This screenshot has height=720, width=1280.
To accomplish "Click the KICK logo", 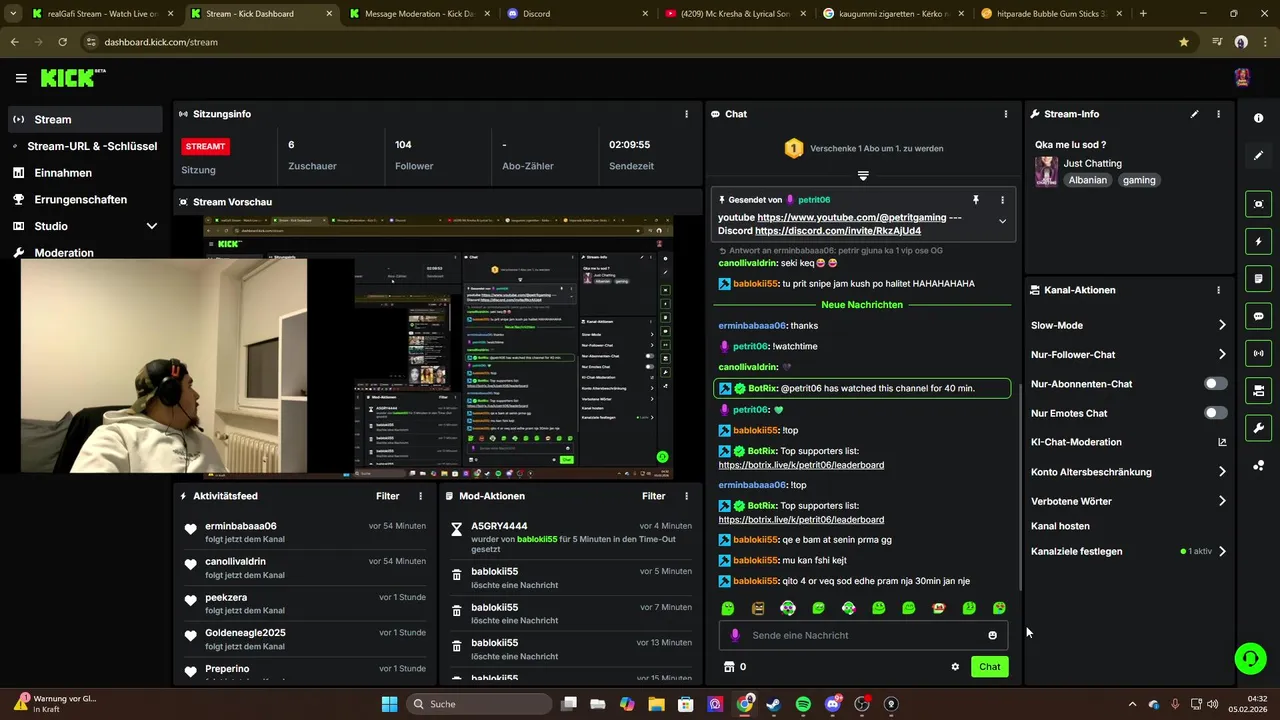I will (72, 78).
